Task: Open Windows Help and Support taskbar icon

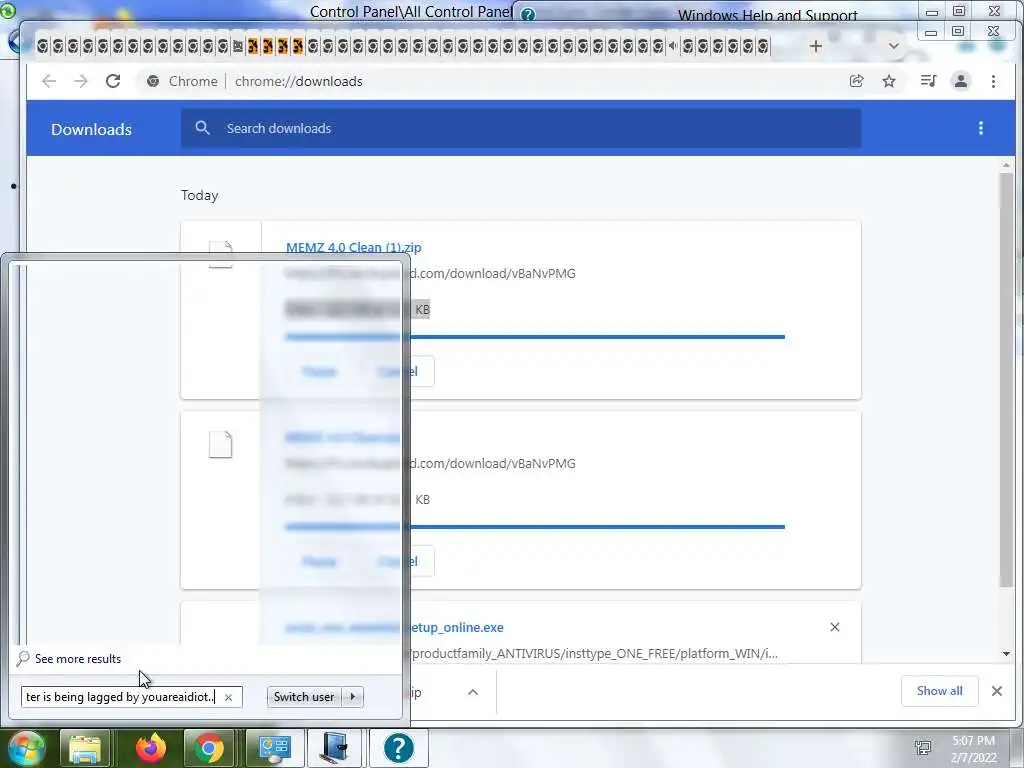Action: 398,748
